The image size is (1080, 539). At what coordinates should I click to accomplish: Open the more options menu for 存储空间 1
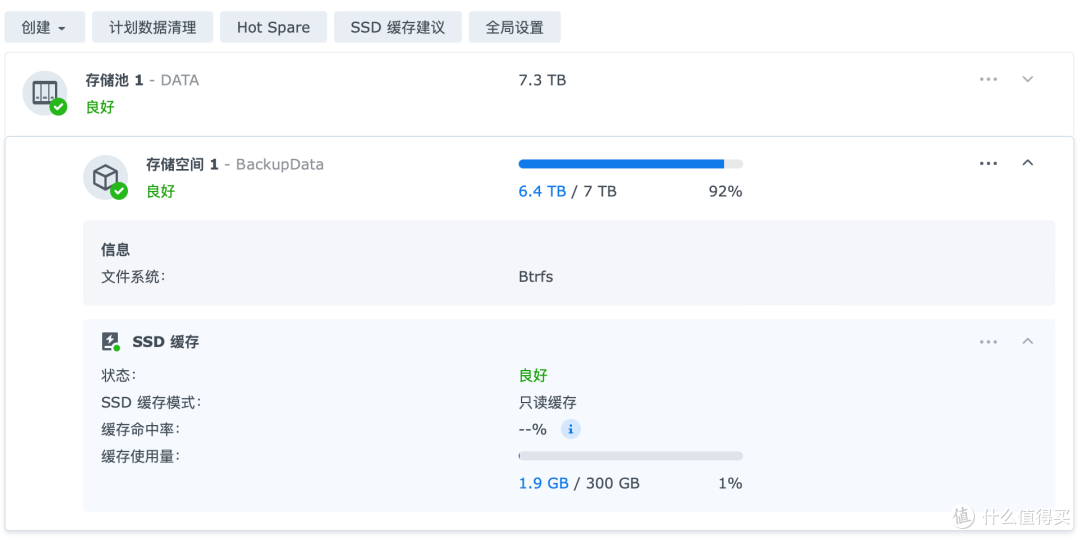pyautogui.click(x=988, y=163)
